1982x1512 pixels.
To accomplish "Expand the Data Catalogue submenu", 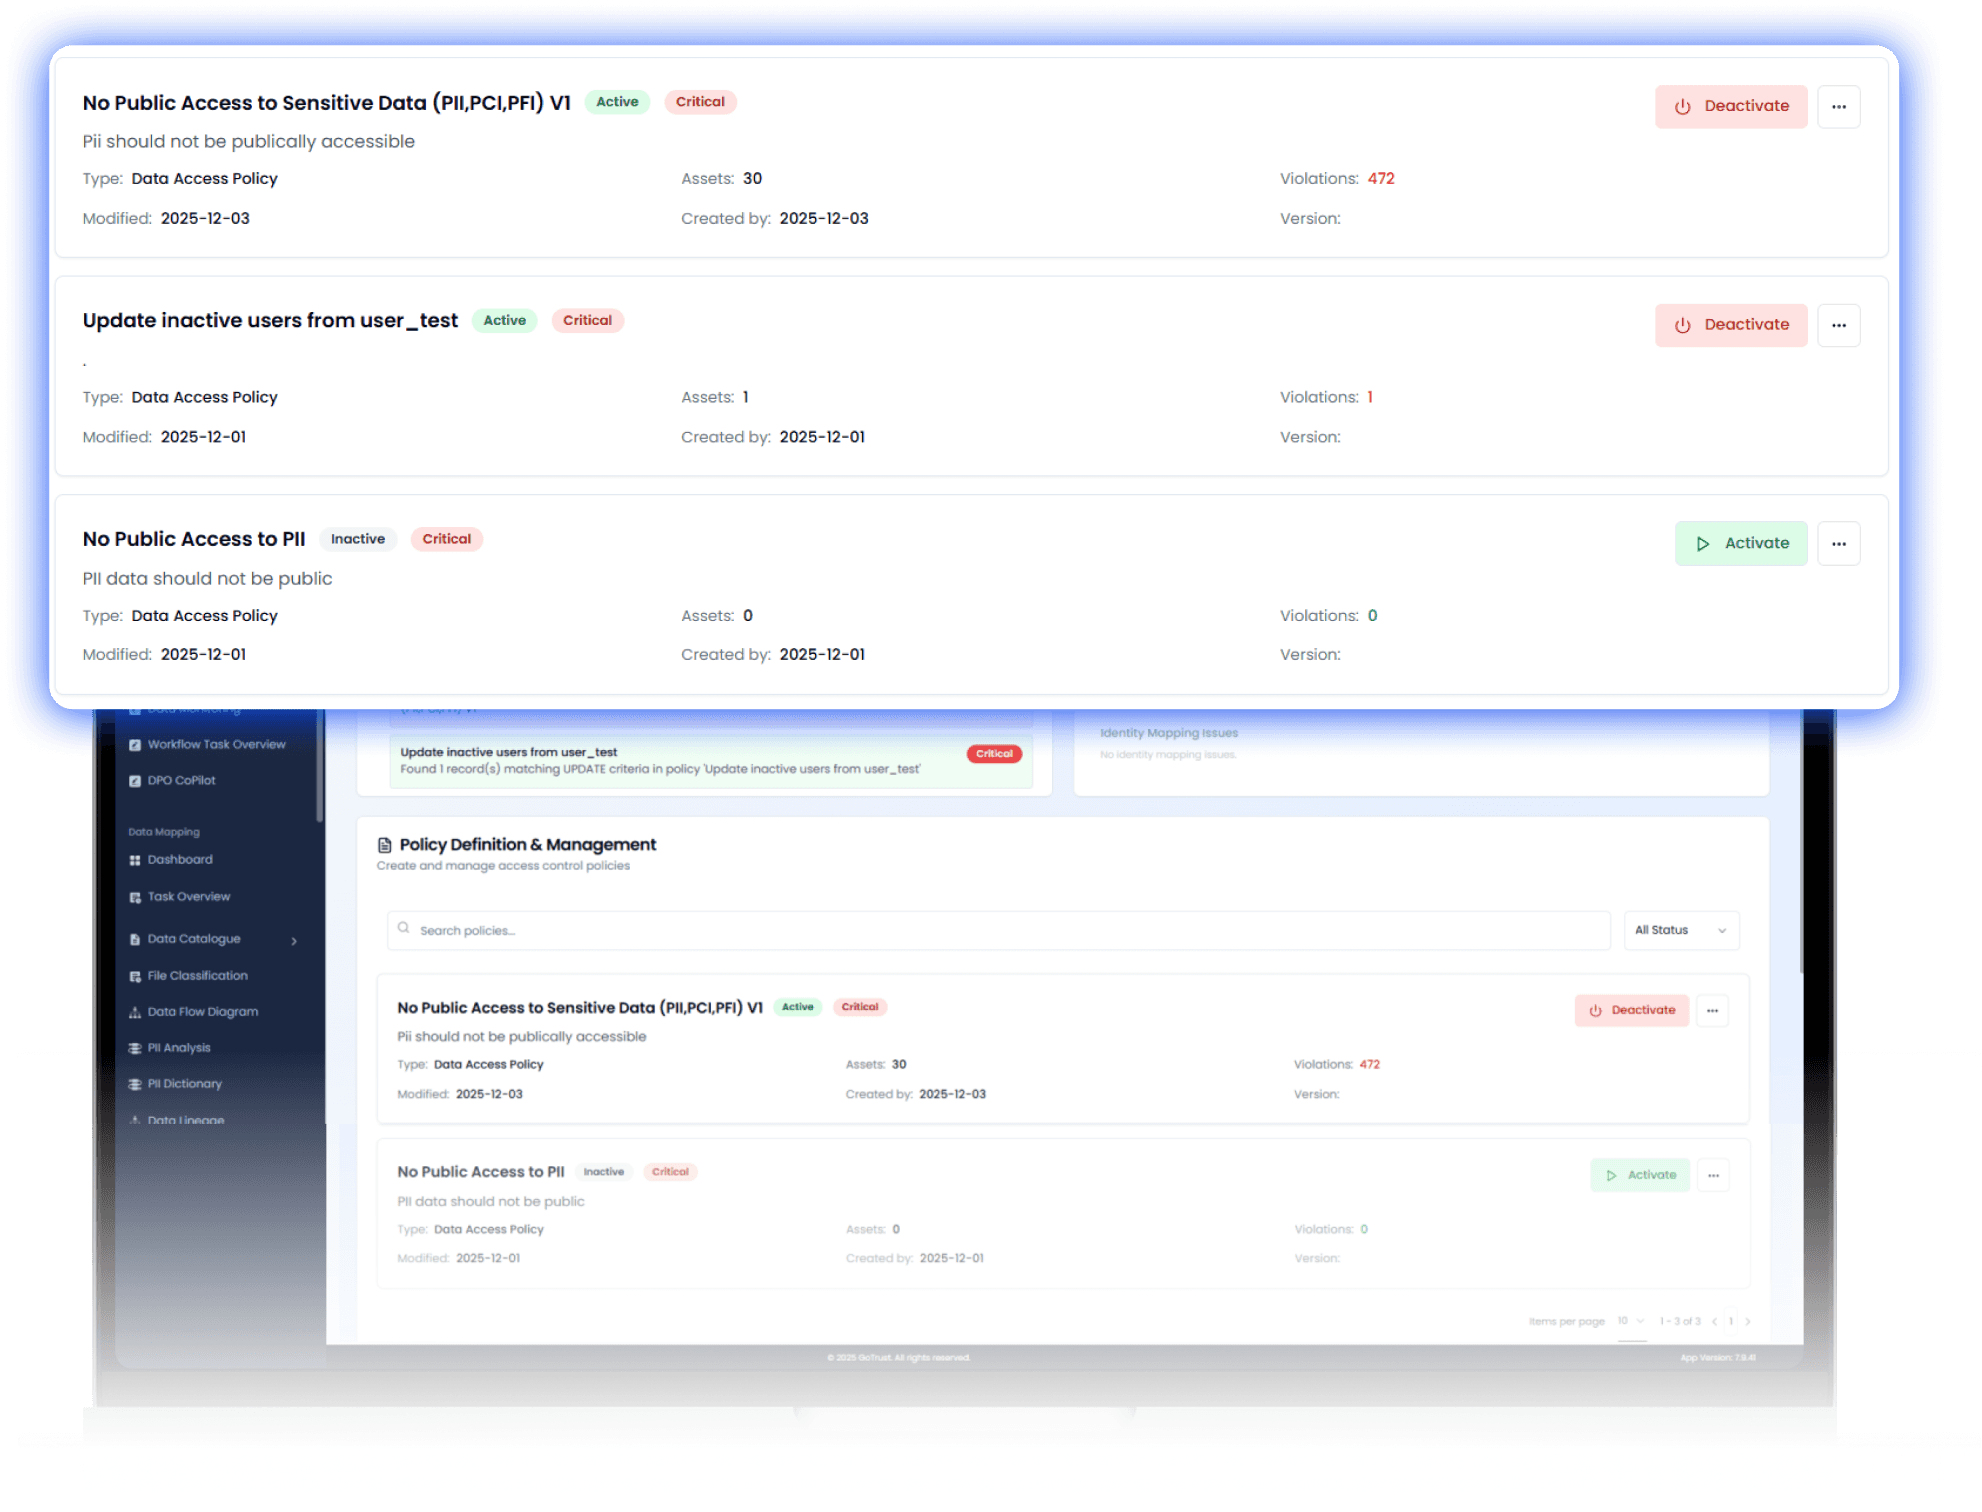I will (294, 939).
